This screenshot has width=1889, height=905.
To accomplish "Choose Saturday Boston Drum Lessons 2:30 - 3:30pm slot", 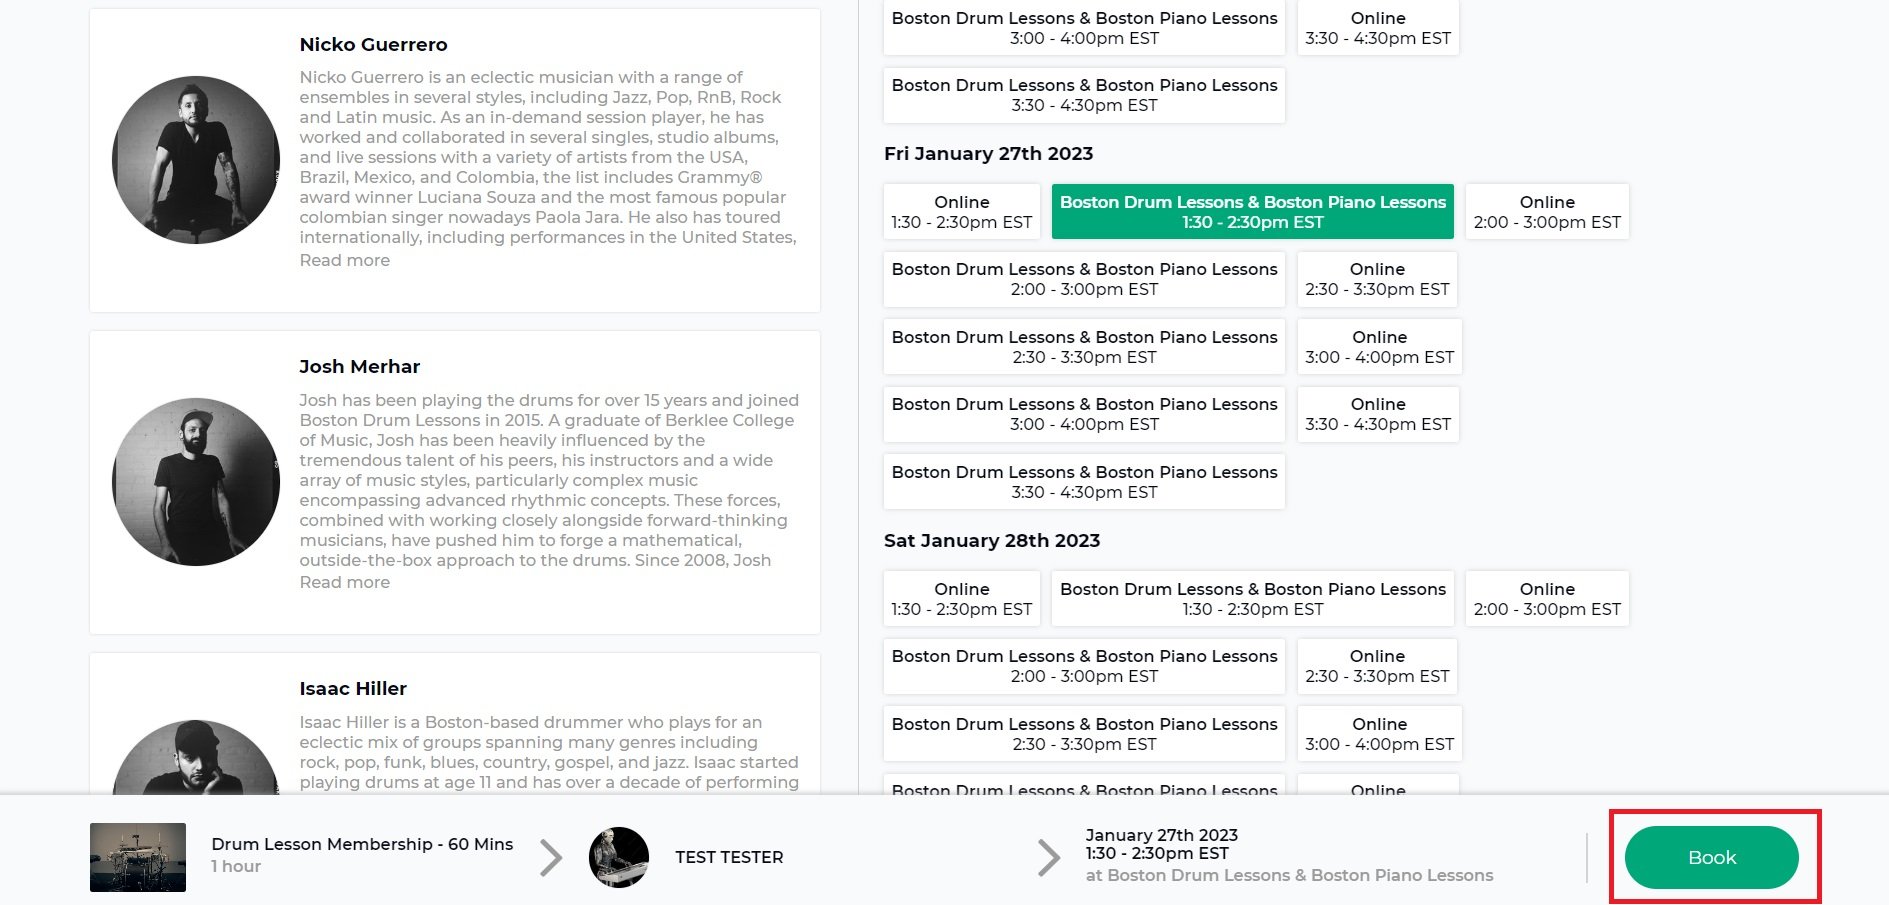I will click(x=1085, y=734).
